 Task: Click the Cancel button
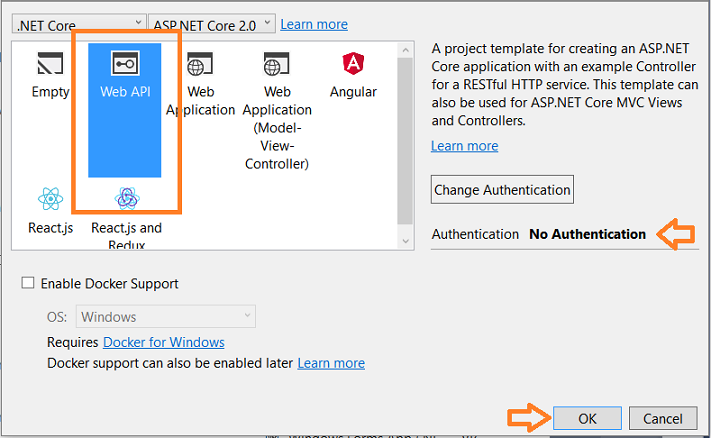coord(663,418)
